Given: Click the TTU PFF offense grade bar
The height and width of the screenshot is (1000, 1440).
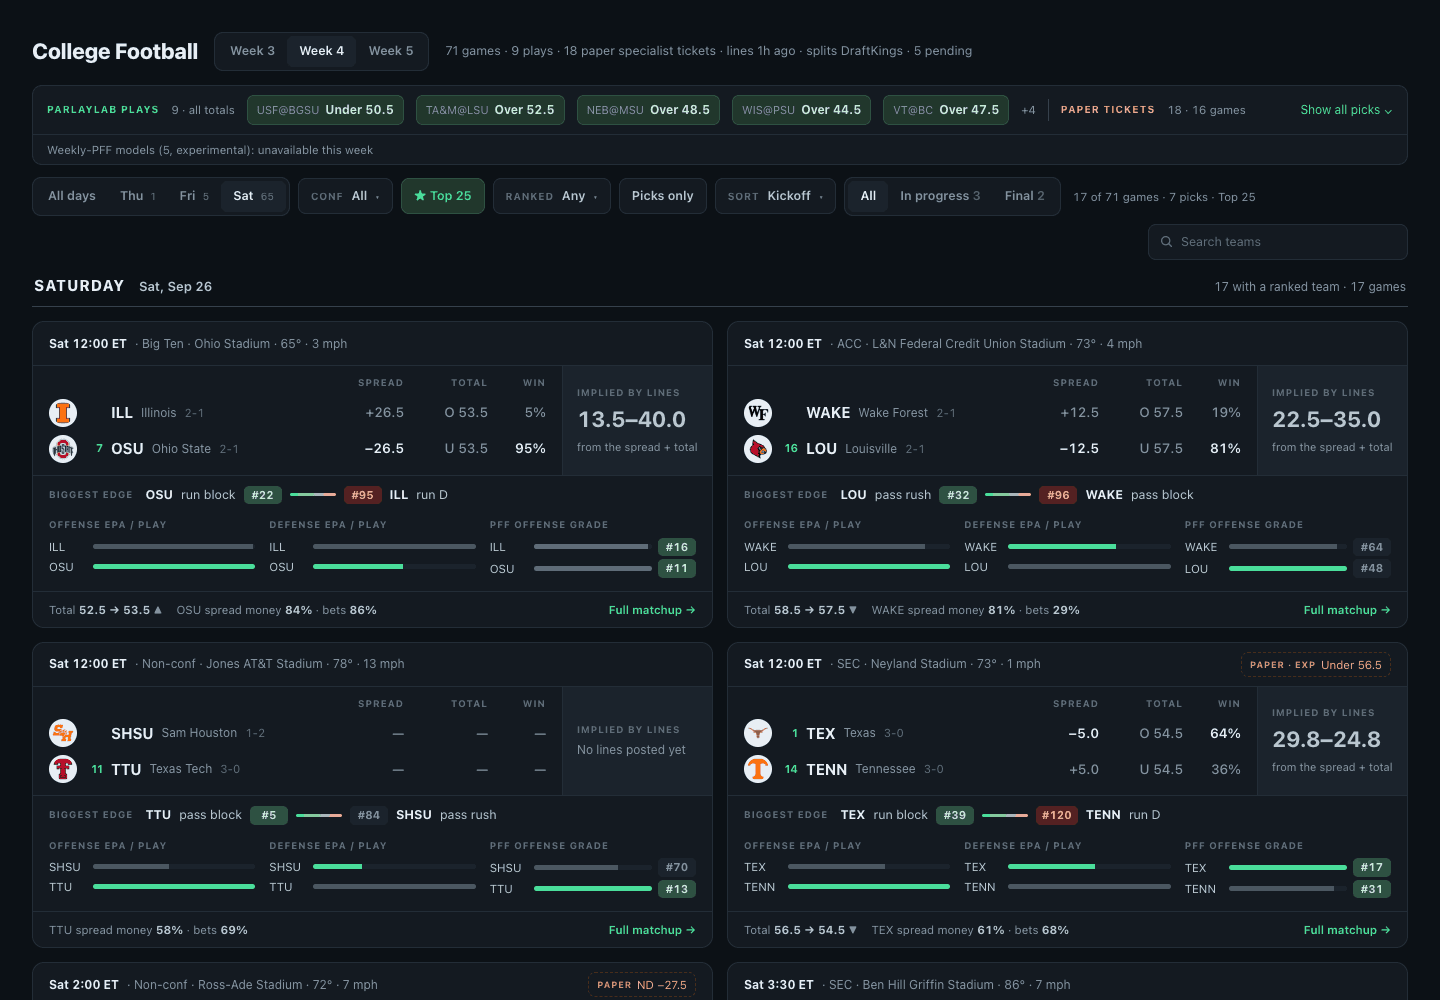Looking at the screenshot, I should 593,889.
